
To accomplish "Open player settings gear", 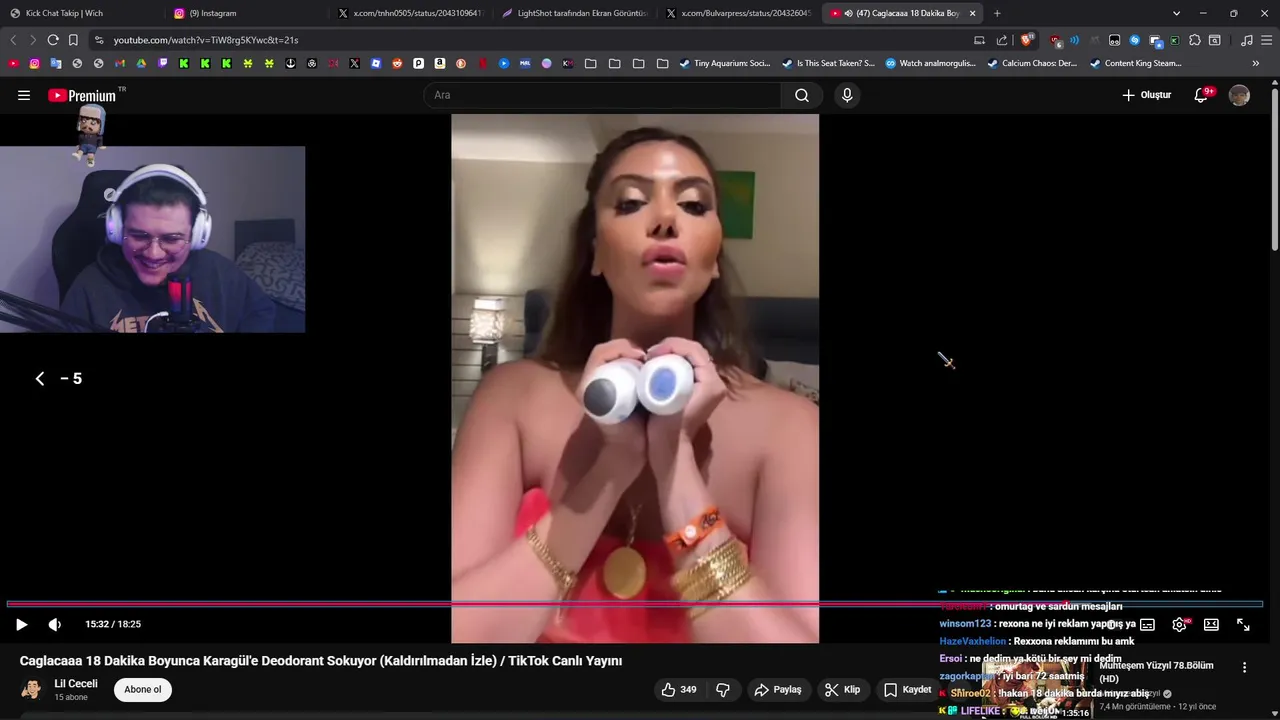I will click(1179, 624).
